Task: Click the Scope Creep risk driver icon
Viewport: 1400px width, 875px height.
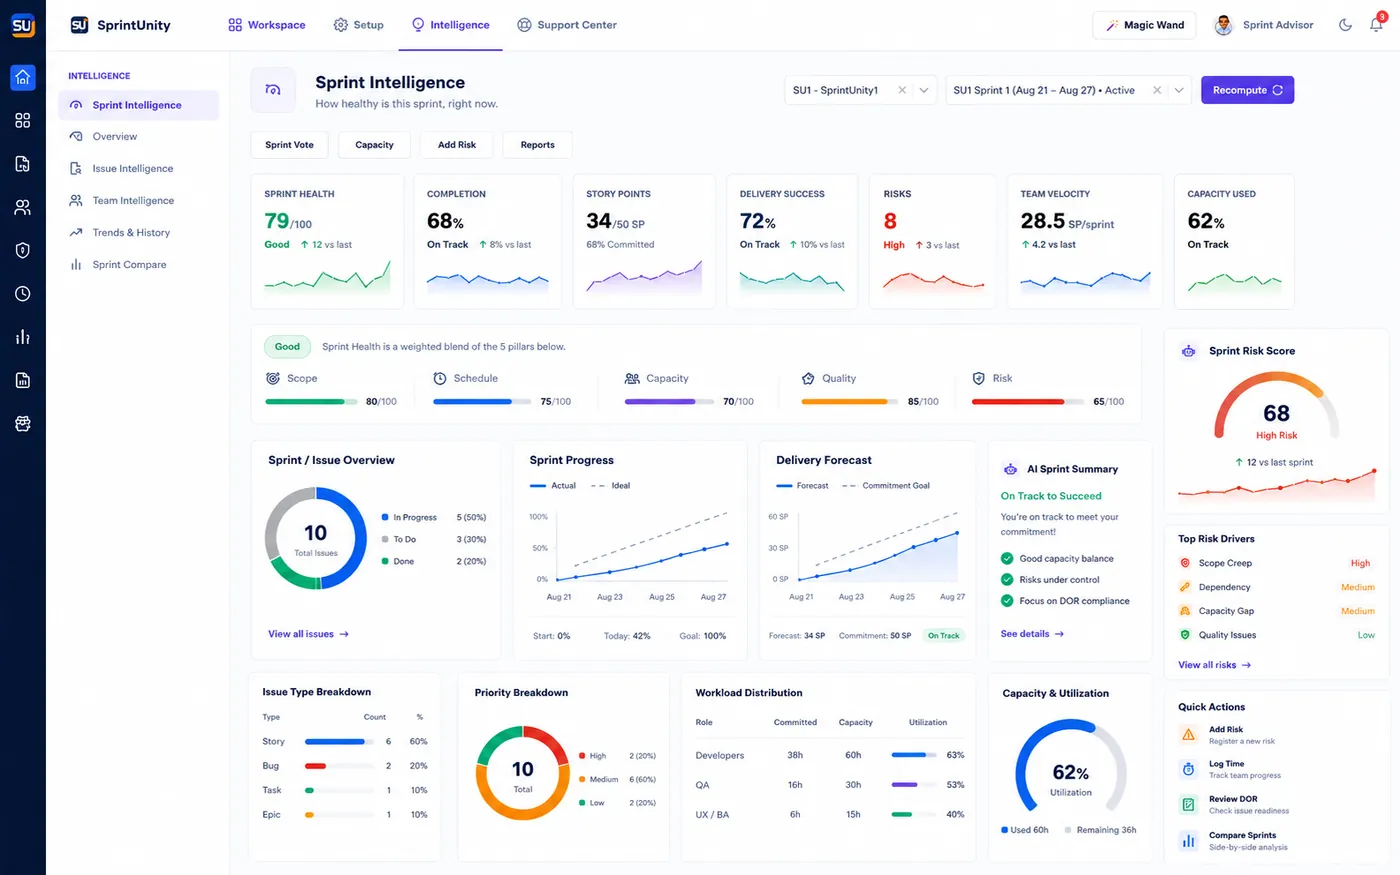Action: [x=1185, y=563]
